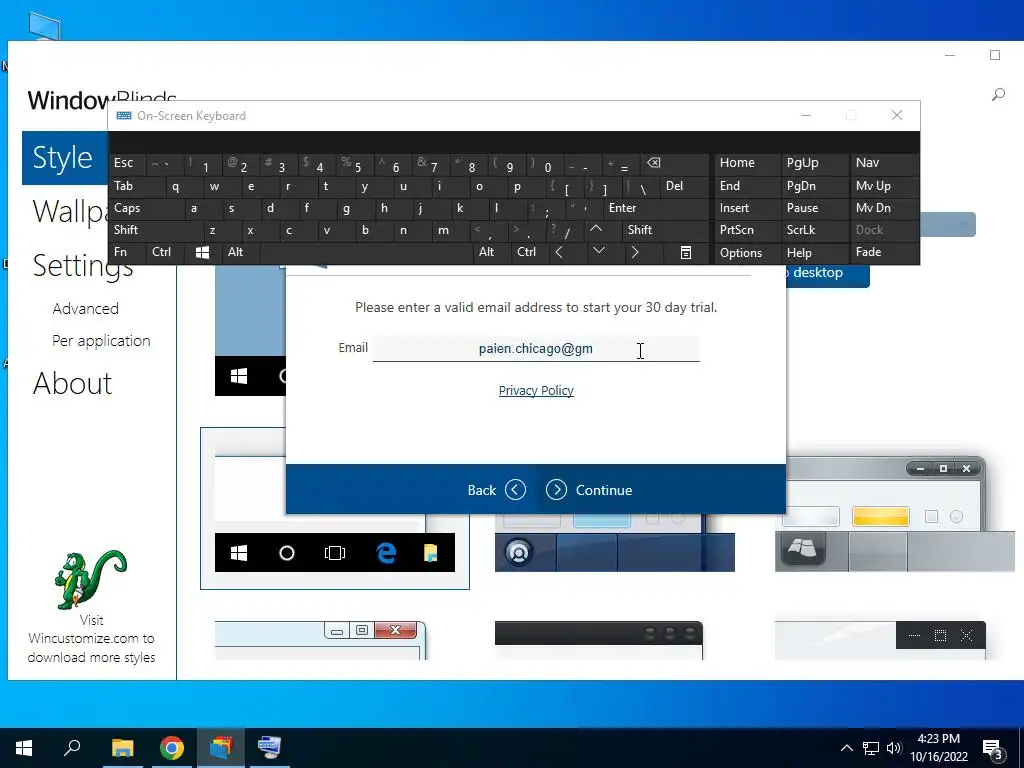Toggle the Caps key on the On-Screen Keyboard
This screenshot has height=768, width=1024.
[x=144, y=208]
